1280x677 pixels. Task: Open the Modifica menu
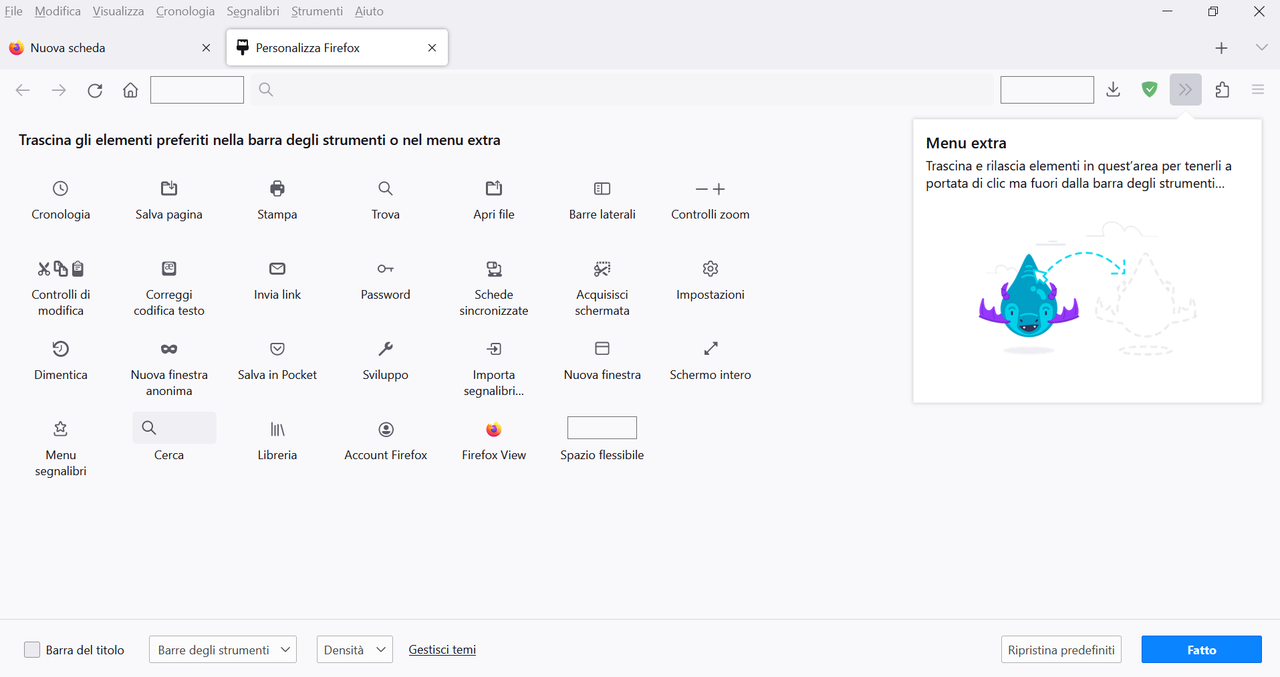pyautogui.click(x=58, y=11)
